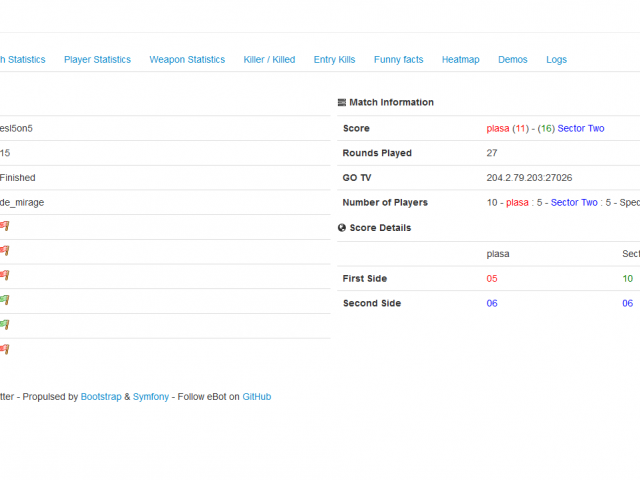Viewport: 640px width, 480px height.
Task: Switch to the Weapon Statistics tab
Action: pyautogui.click(x=187, y=60)
